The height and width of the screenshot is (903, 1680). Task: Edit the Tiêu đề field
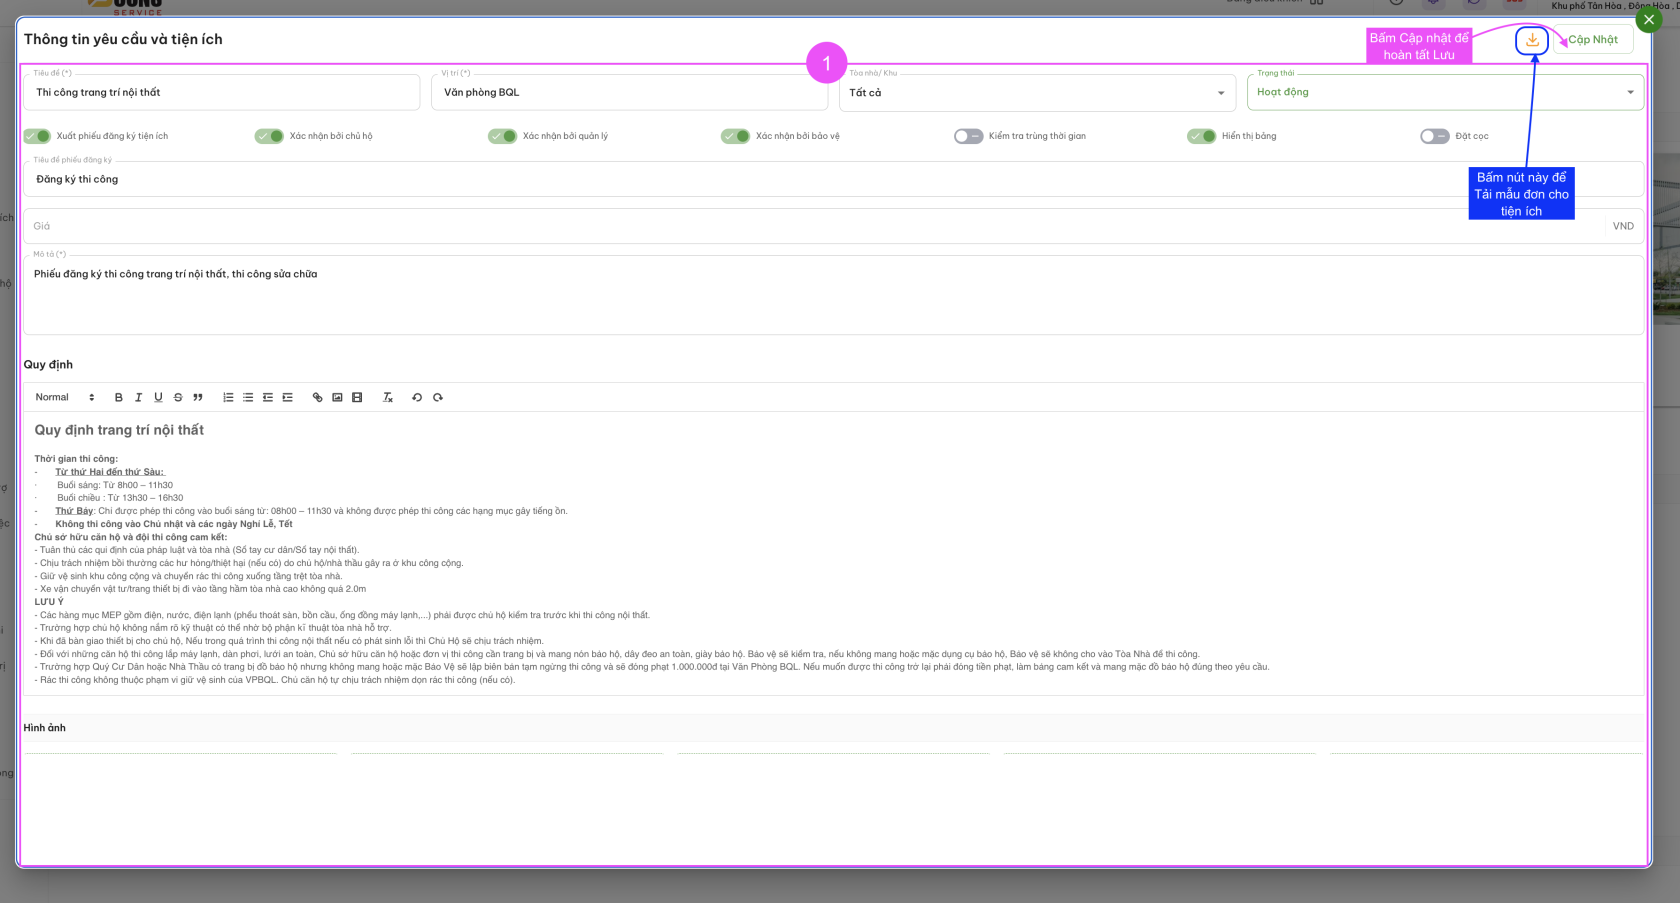pos(222,93)
